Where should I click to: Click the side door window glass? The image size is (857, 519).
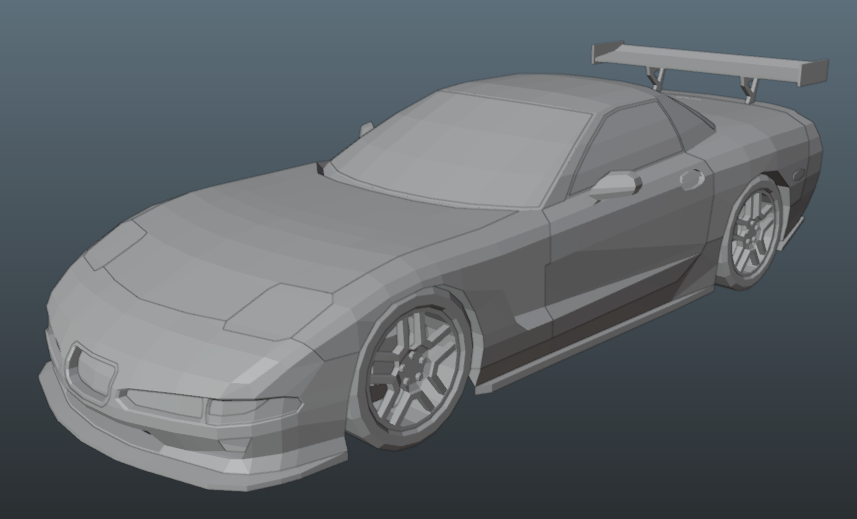(626, 145)
